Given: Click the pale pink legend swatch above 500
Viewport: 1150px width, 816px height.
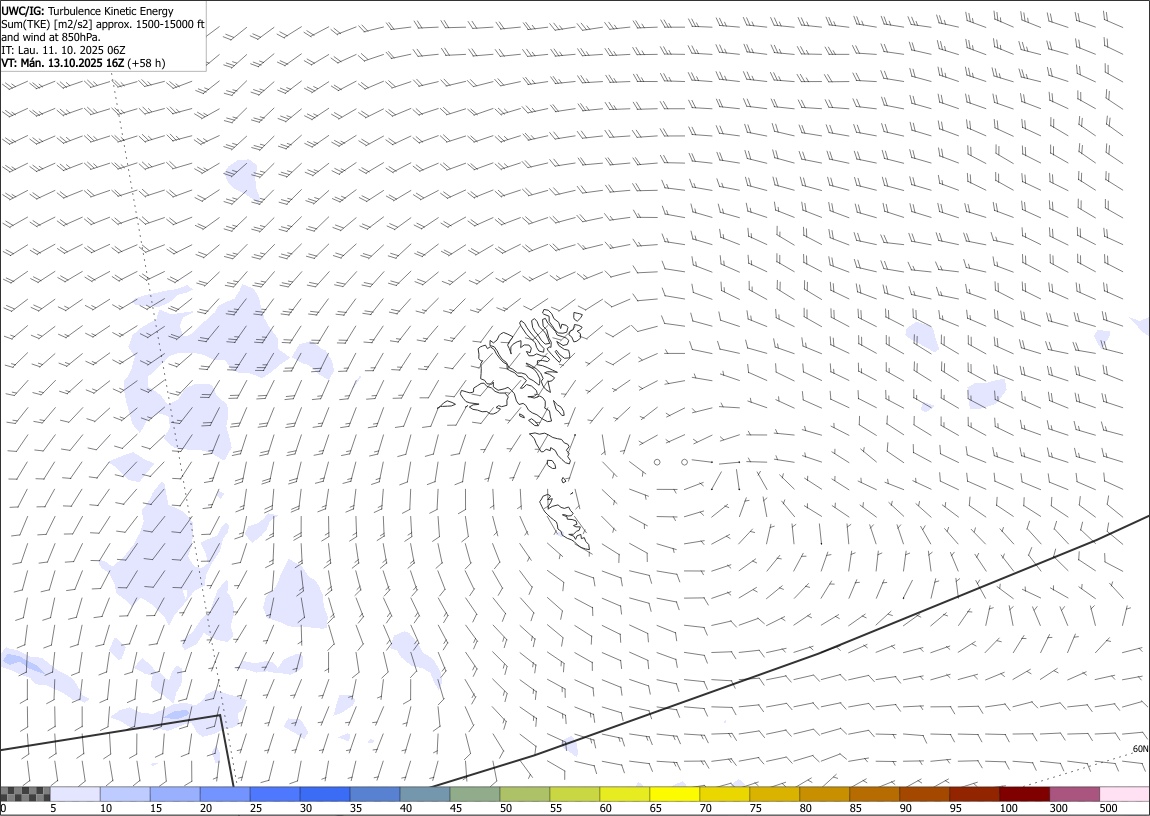Looking at the screenshot, I should [x=1125, y=794].
